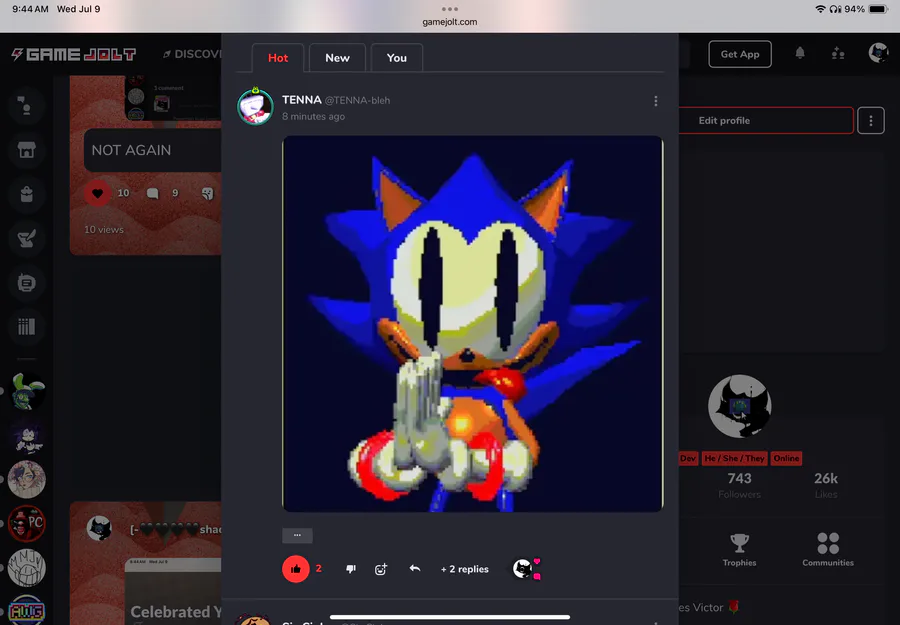Open the chat icon in left sidebar
This screenshot has width=900, height=625.
click(x=26, y=106)
